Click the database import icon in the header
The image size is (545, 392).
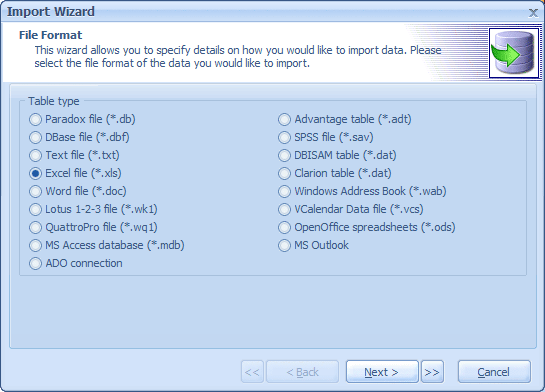pyautogui.click(x=514, y=53)
